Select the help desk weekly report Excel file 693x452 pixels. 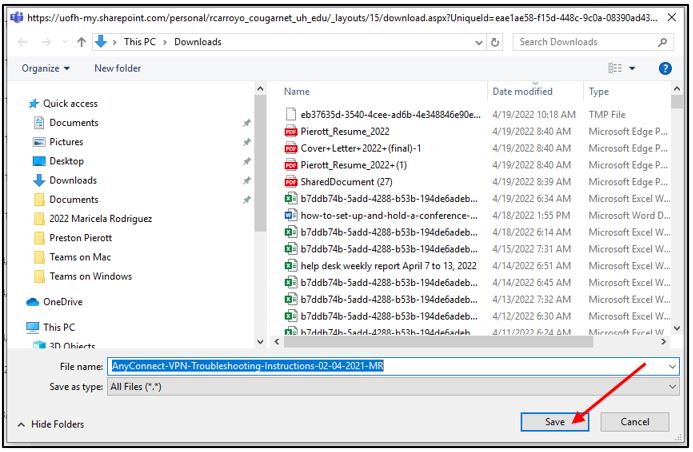click(x=388, y=265)
